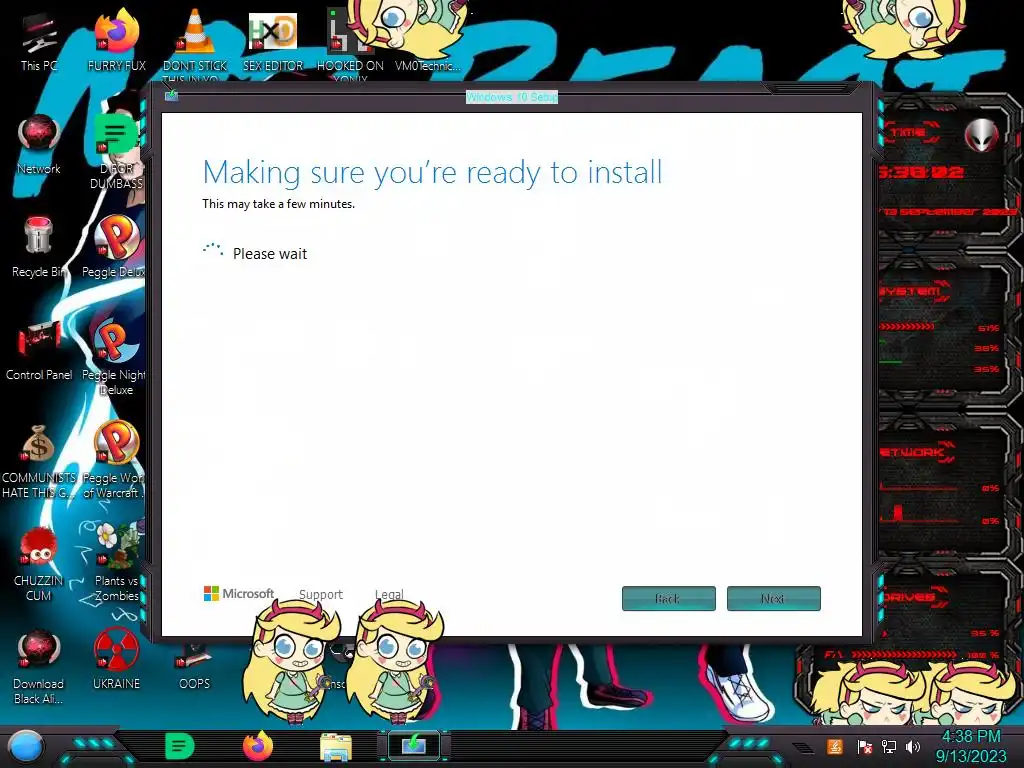Open the Start orb on the taskbar
The image size is (1024, 768).
click(25, 746)
